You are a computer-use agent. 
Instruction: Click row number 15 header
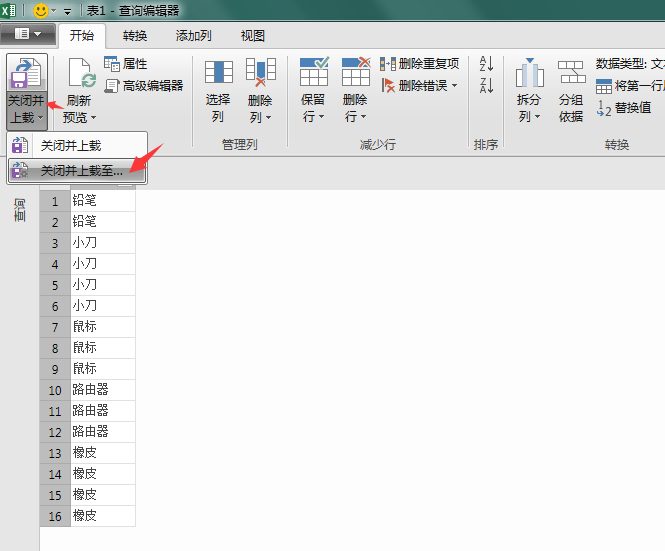pos(55,495)
